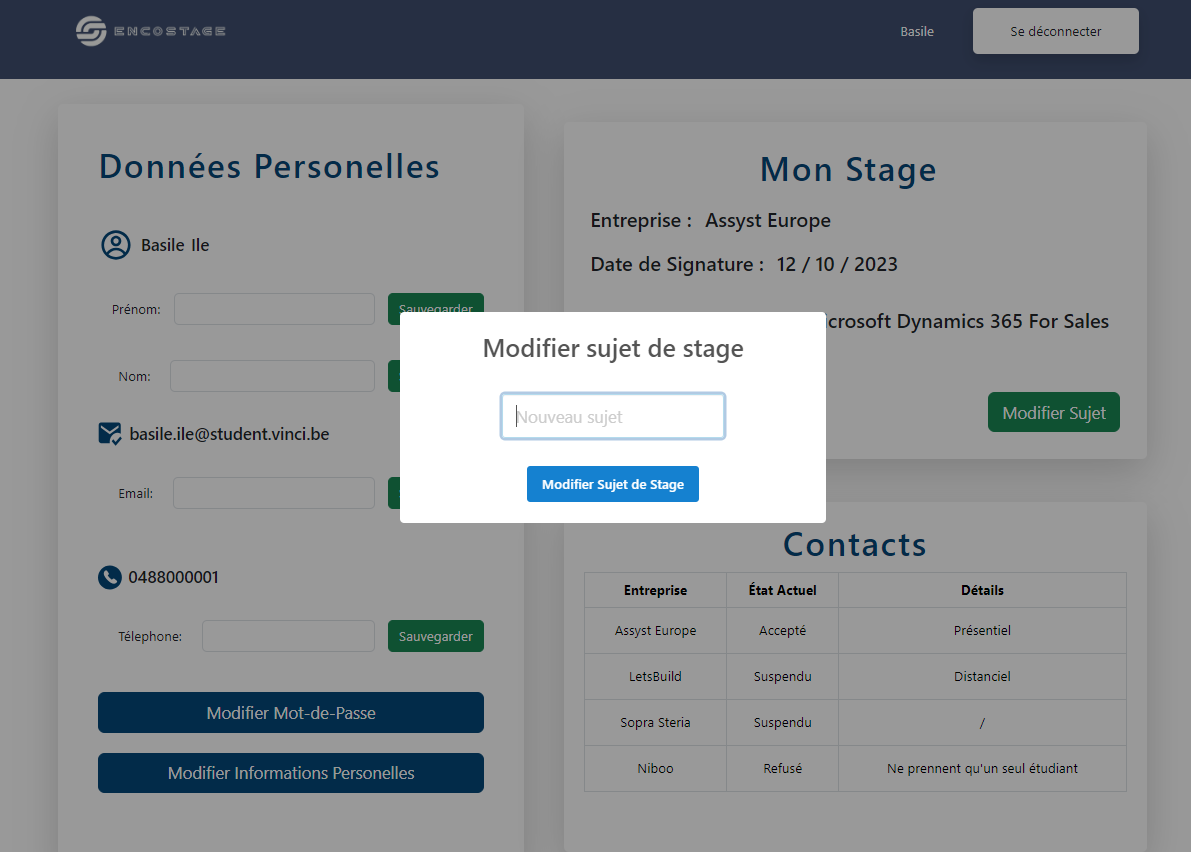
Task: Click the Accepté status cell
Action: 782,630
